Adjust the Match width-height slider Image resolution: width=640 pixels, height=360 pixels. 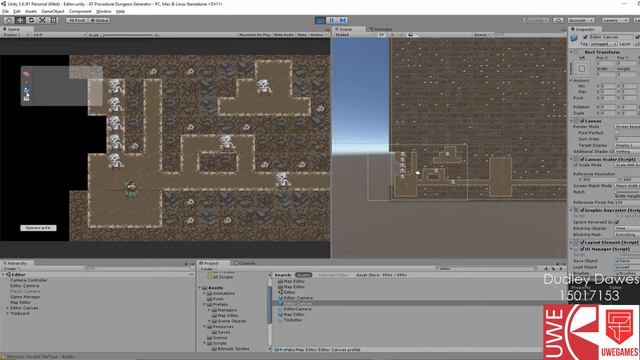(628, 192)
